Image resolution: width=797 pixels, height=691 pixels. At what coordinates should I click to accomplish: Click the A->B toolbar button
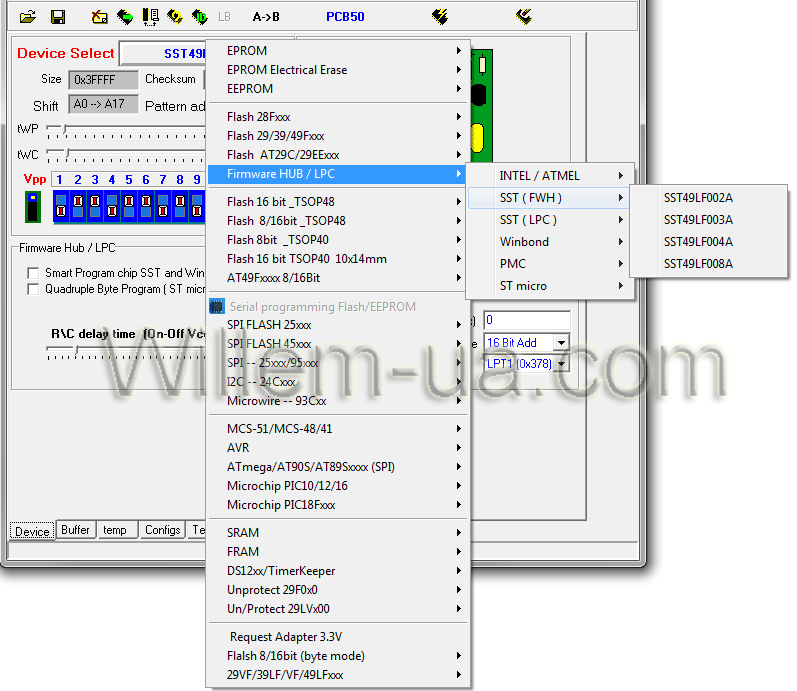pos(266,16)
